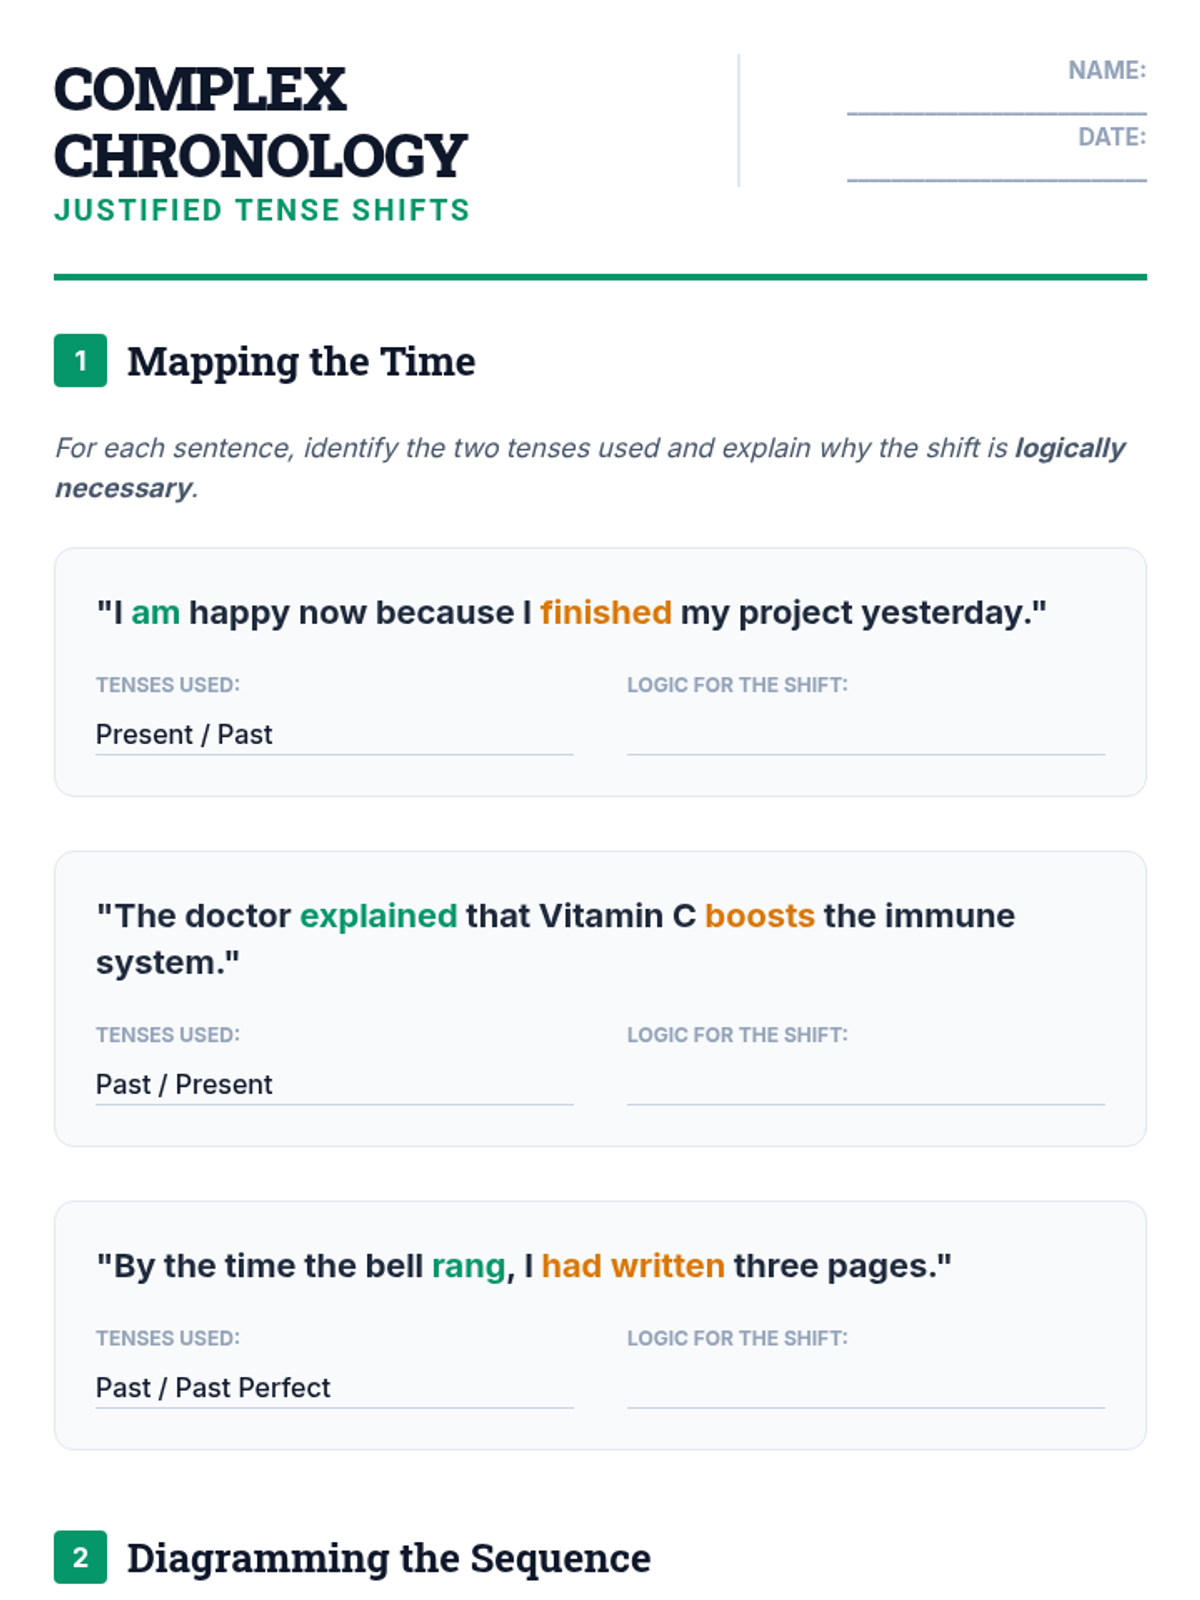Click the logic line for the bell sentence
The image size is (1200, 1600).
(x=865, y=1390)
